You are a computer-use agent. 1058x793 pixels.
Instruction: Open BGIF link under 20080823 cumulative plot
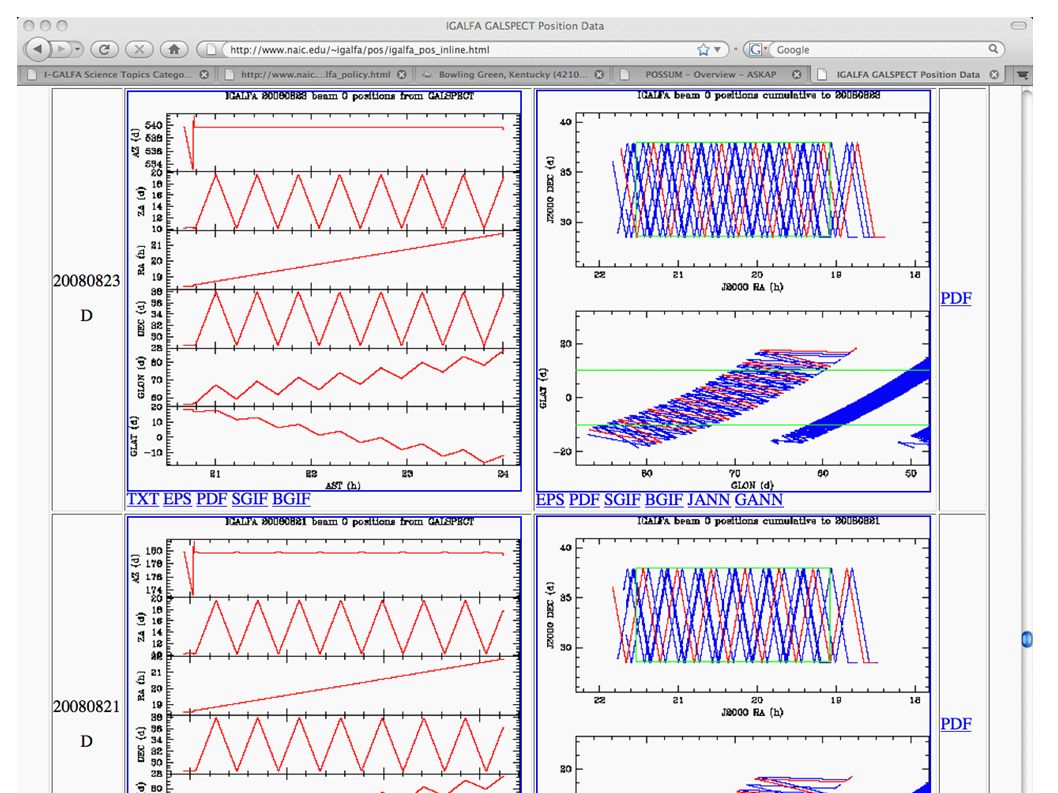pyautogui.click(x=664, y=500)
